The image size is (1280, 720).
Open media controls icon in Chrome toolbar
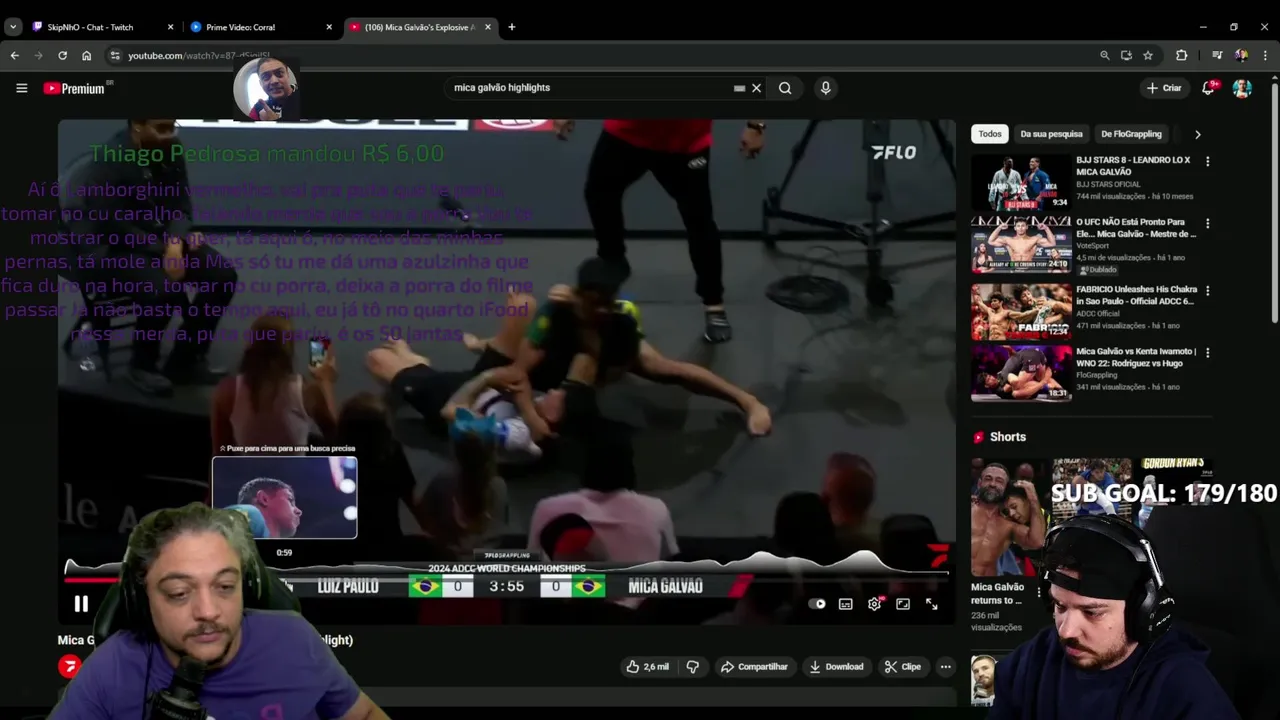[x=1217, y=56]
